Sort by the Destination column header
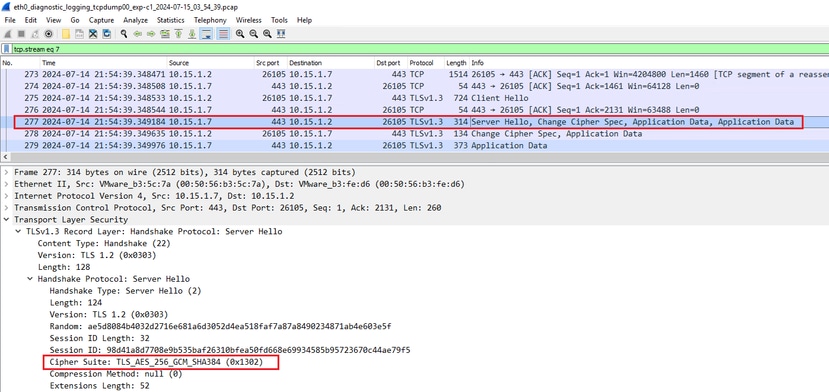The height and width of the screenshot is (392, 829). tap(331, 63)
